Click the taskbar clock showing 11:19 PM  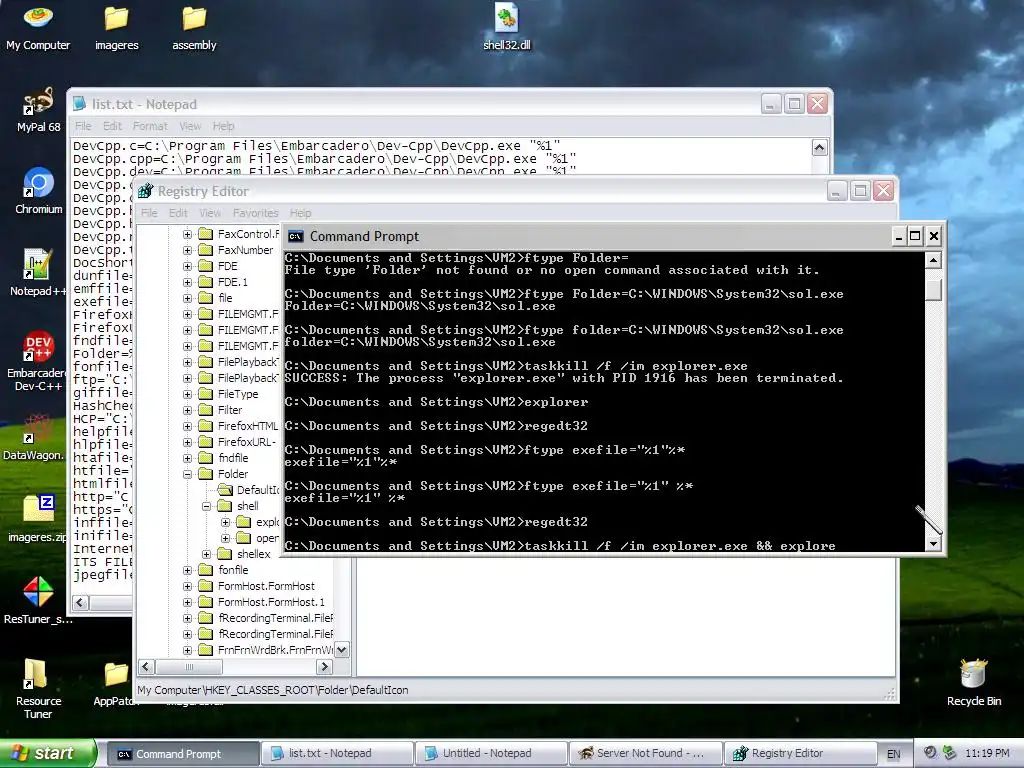tap(987, 753)
